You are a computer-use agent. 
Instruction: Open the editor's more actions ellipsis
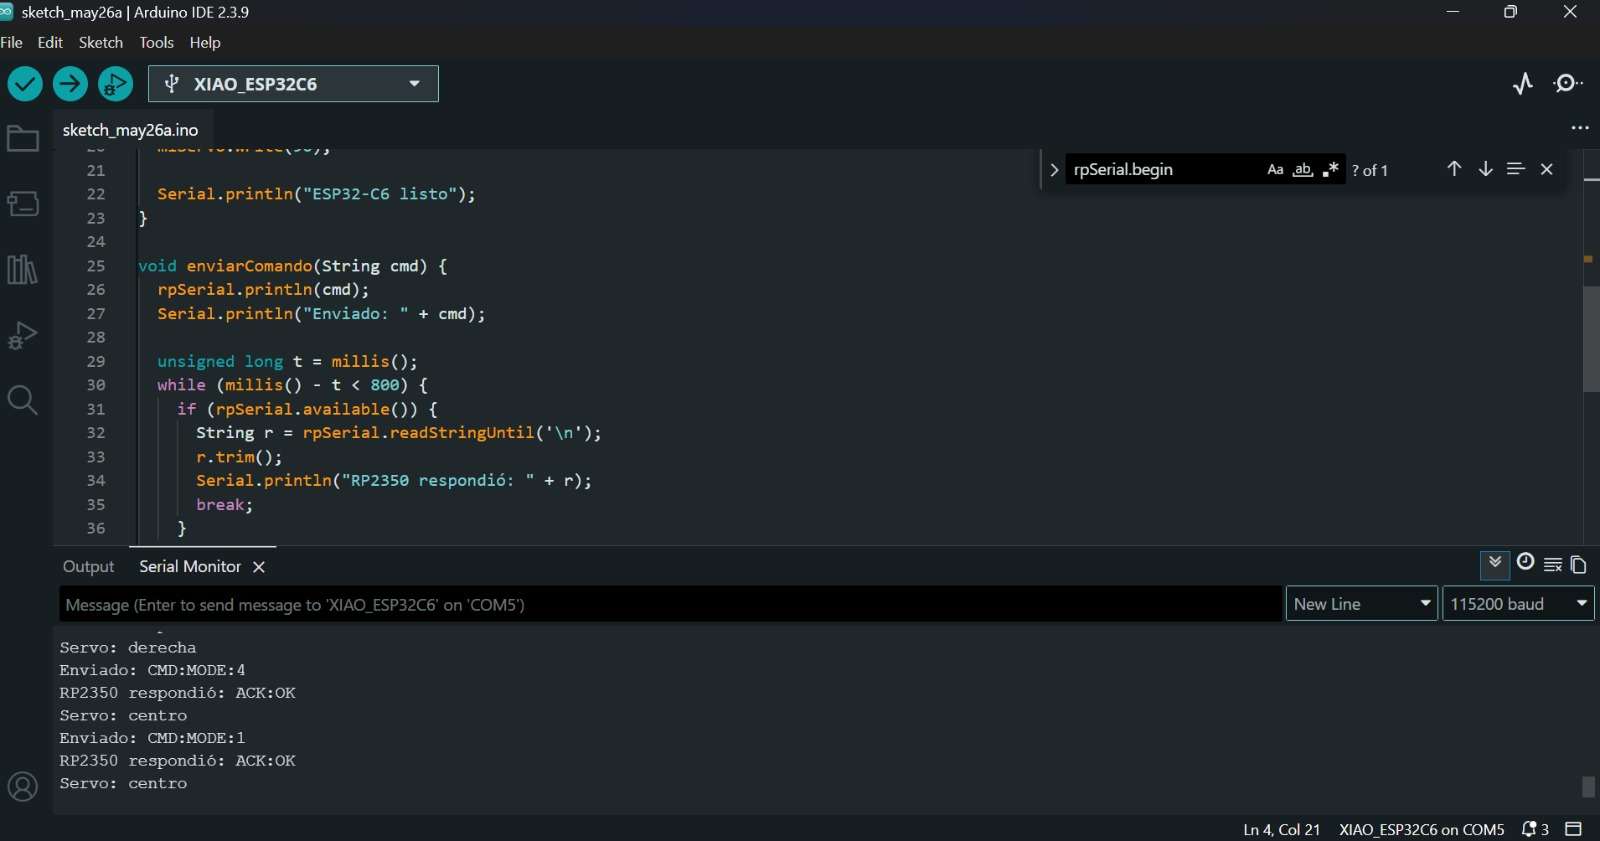1580,128
